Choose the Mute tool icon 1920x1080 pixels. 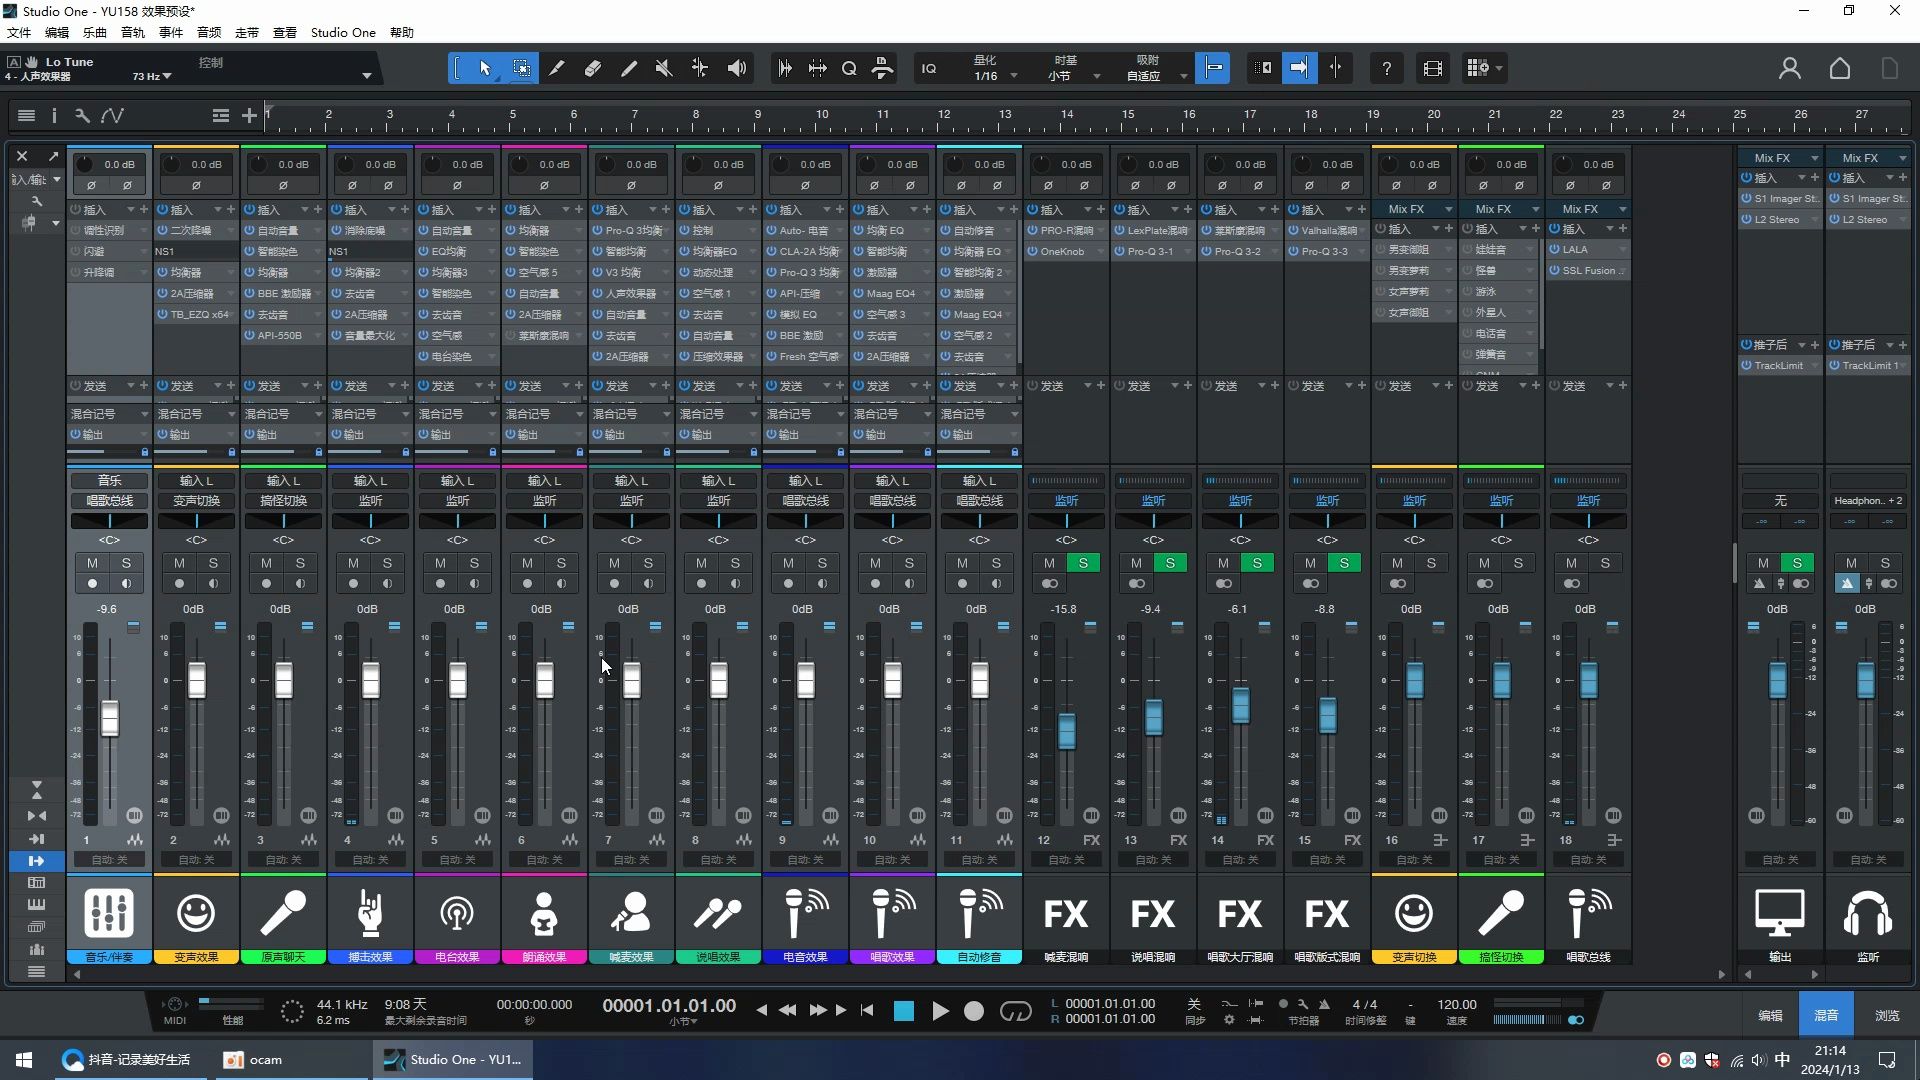[663, 68]
